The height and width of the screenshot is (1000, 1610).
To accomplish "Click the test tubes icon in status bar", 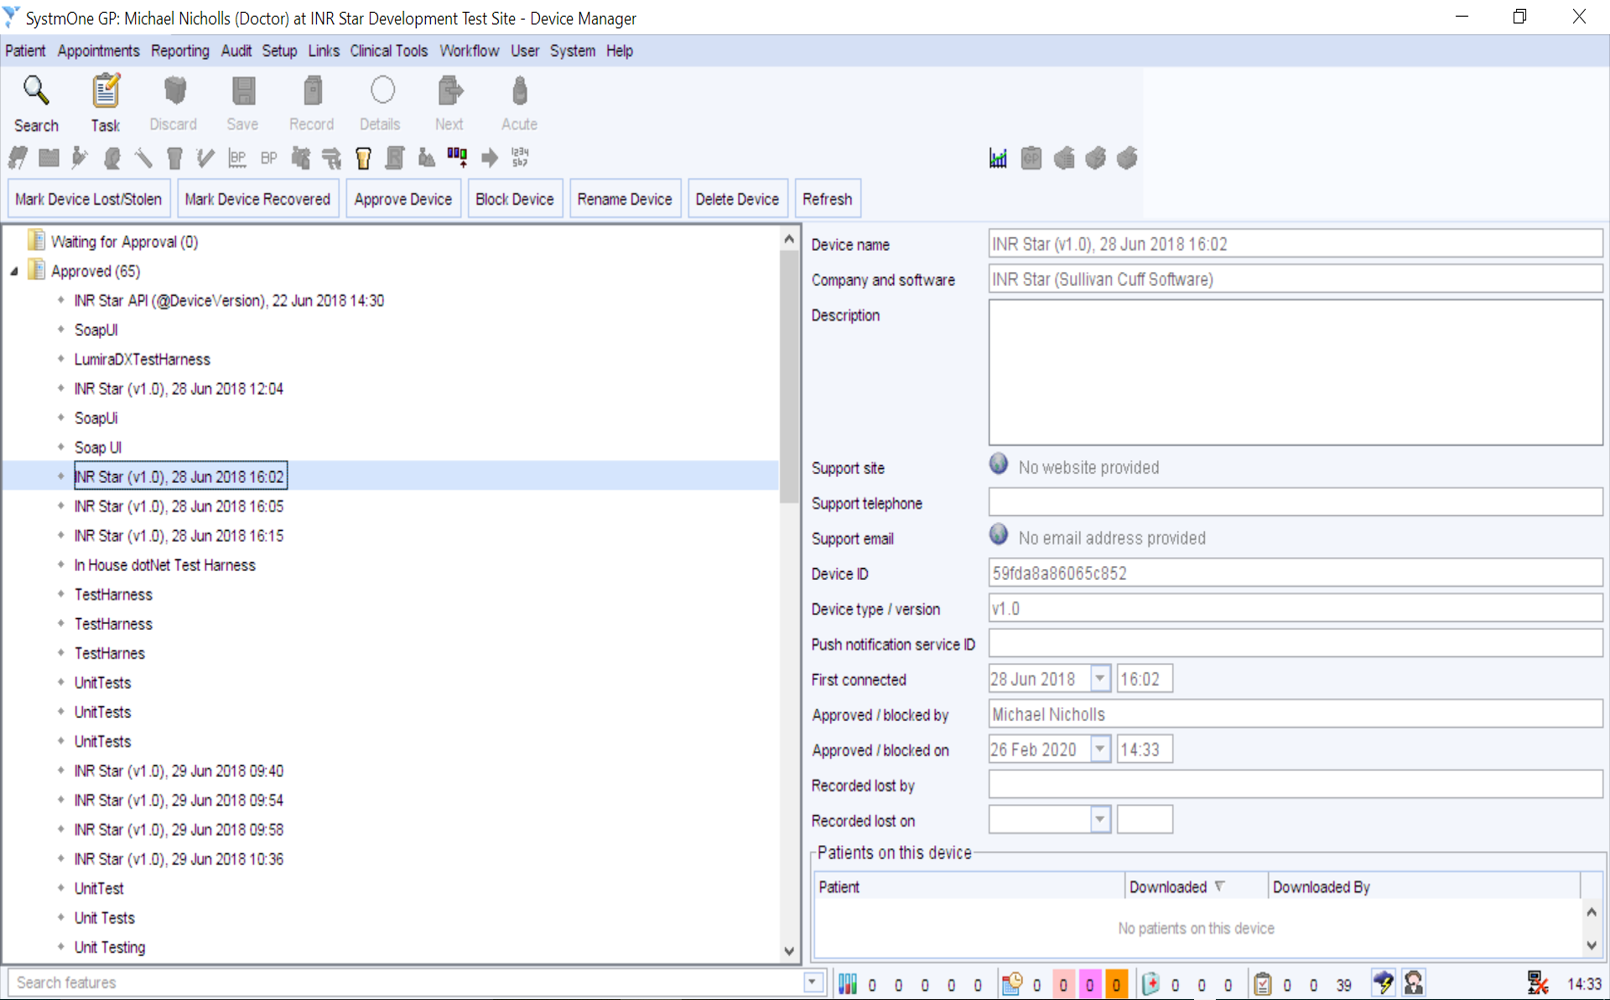I will pyautogui.click(x=847, y=984).
